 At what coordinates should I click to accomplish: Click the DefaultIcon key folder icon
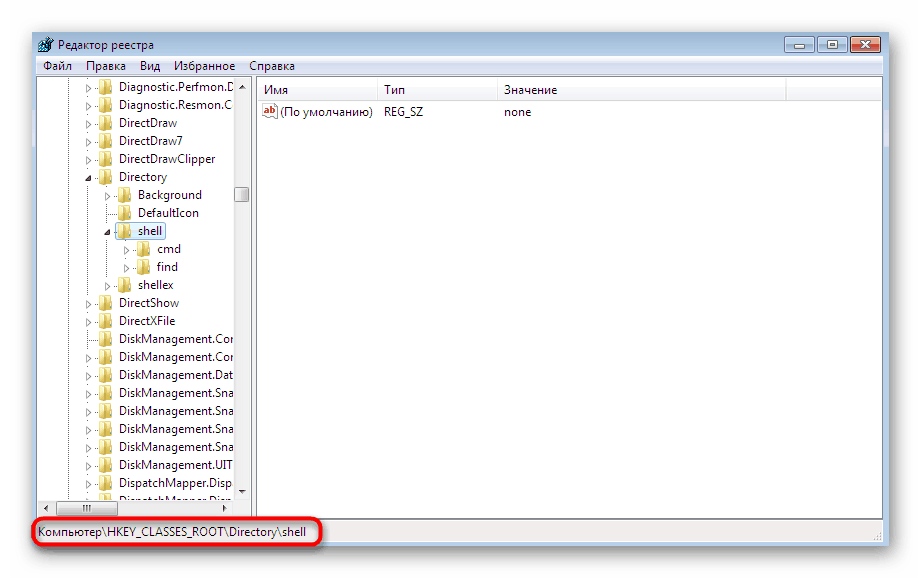(125, 213)
